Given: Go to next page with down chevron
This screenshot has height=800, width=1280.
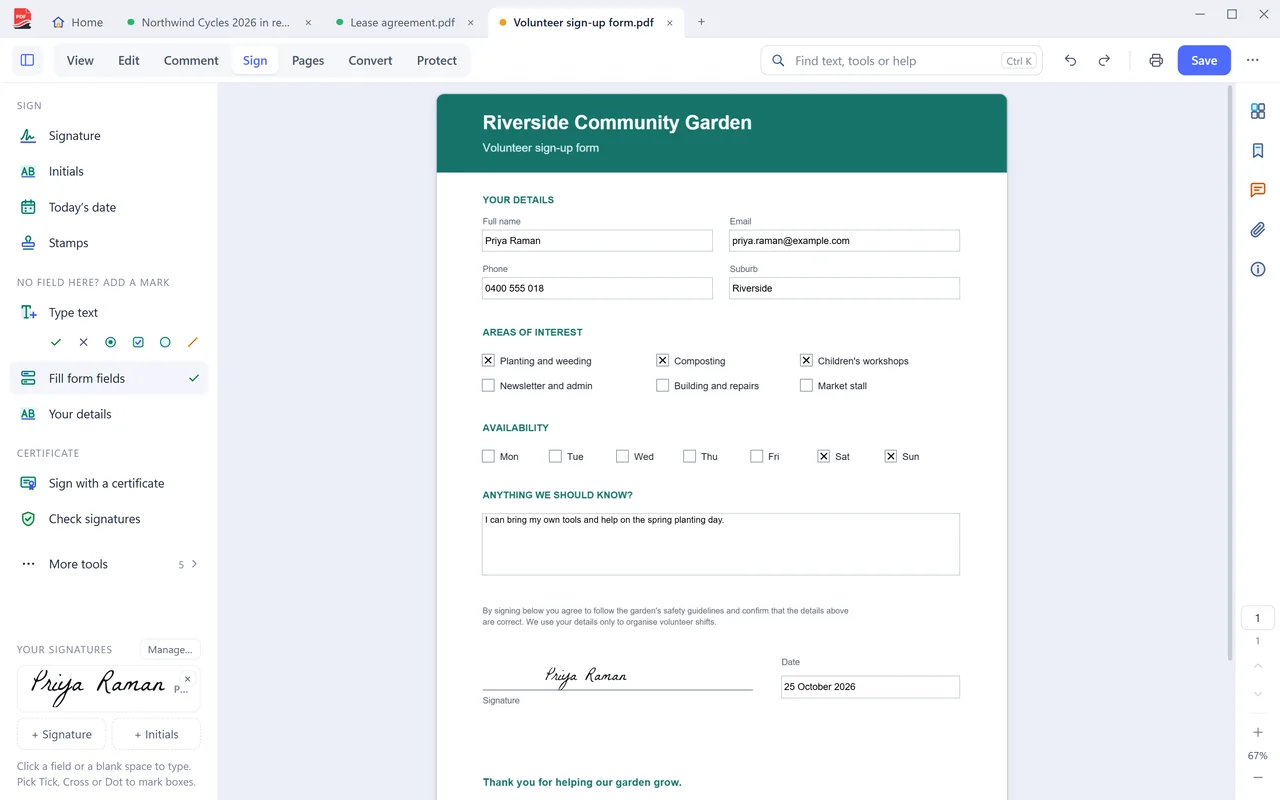Looking at the screenshot, I should click(1258, 694).
